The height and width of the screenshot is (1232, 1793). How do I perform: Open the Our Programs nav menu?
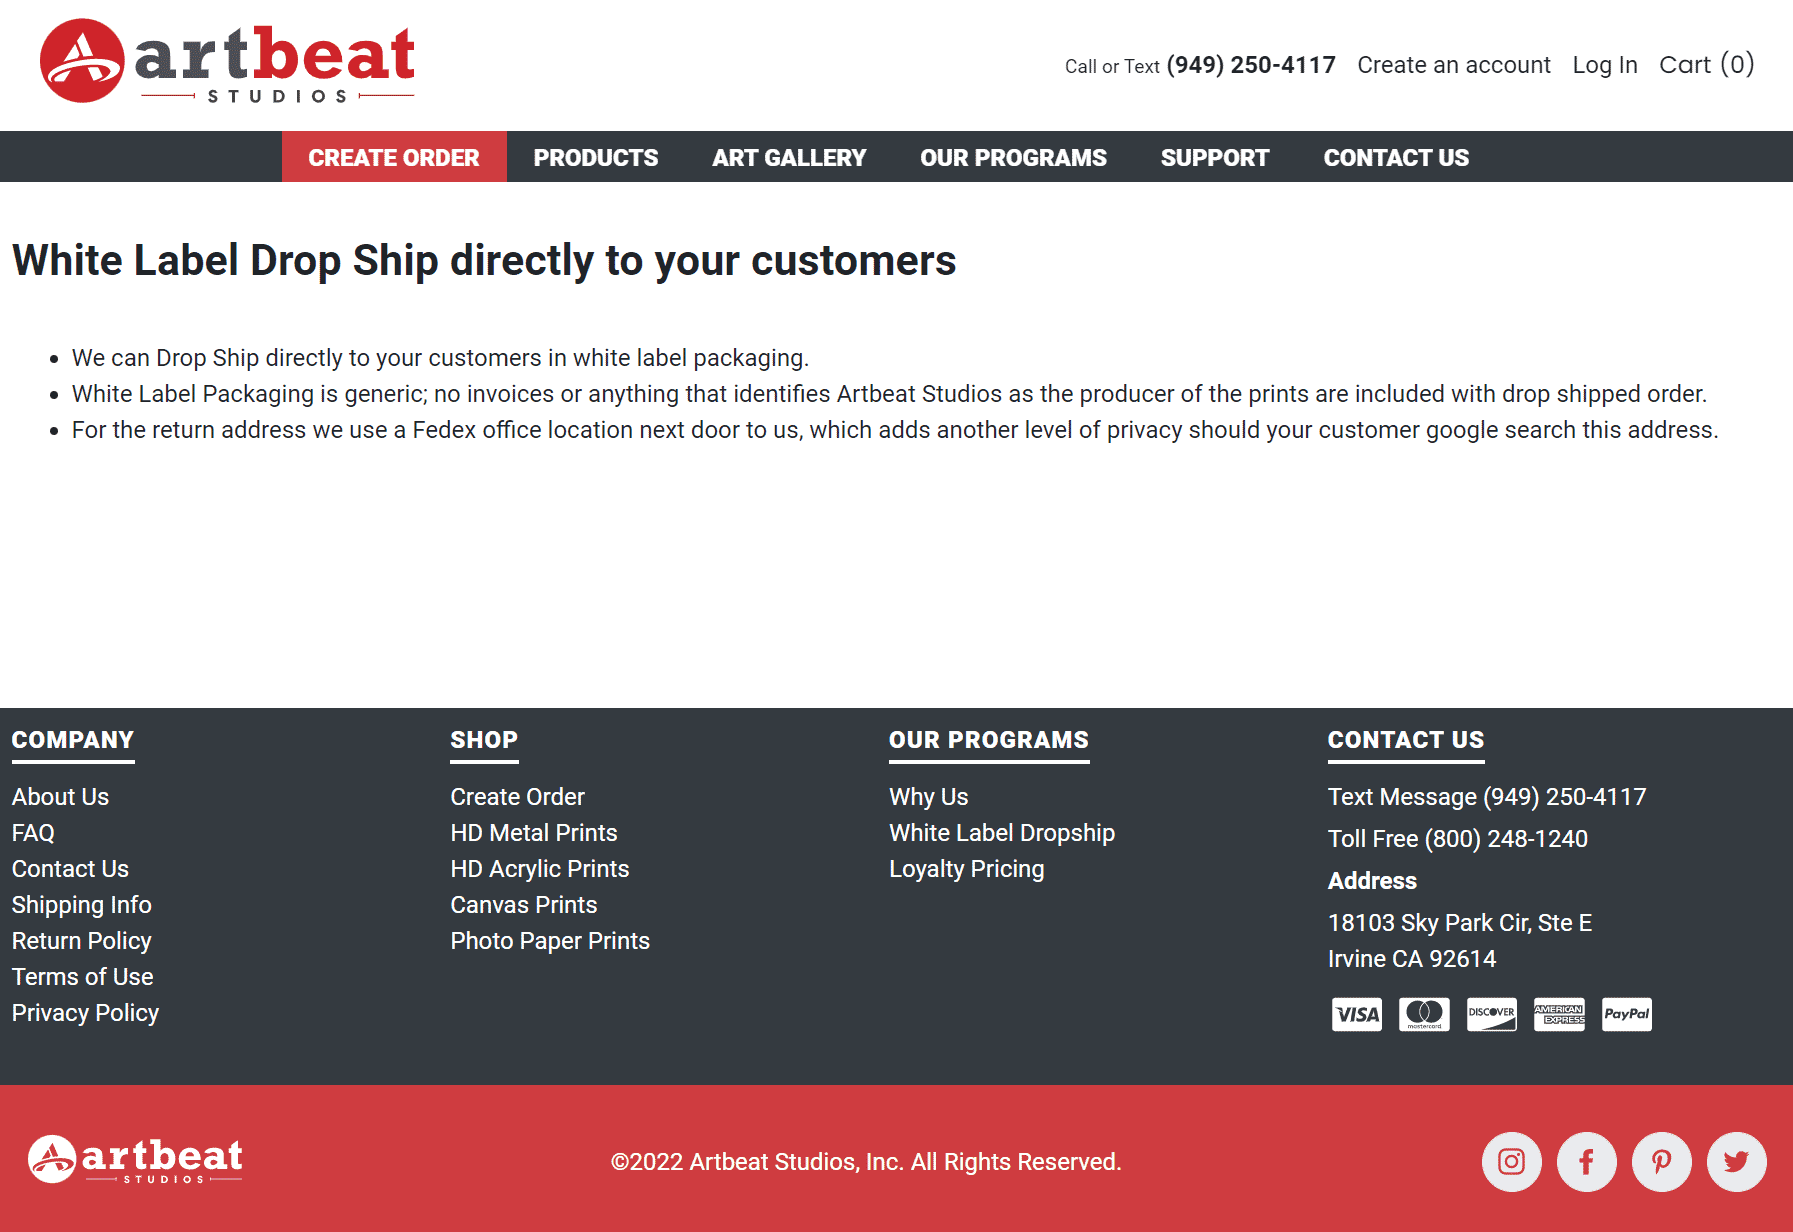[1013, 157]
